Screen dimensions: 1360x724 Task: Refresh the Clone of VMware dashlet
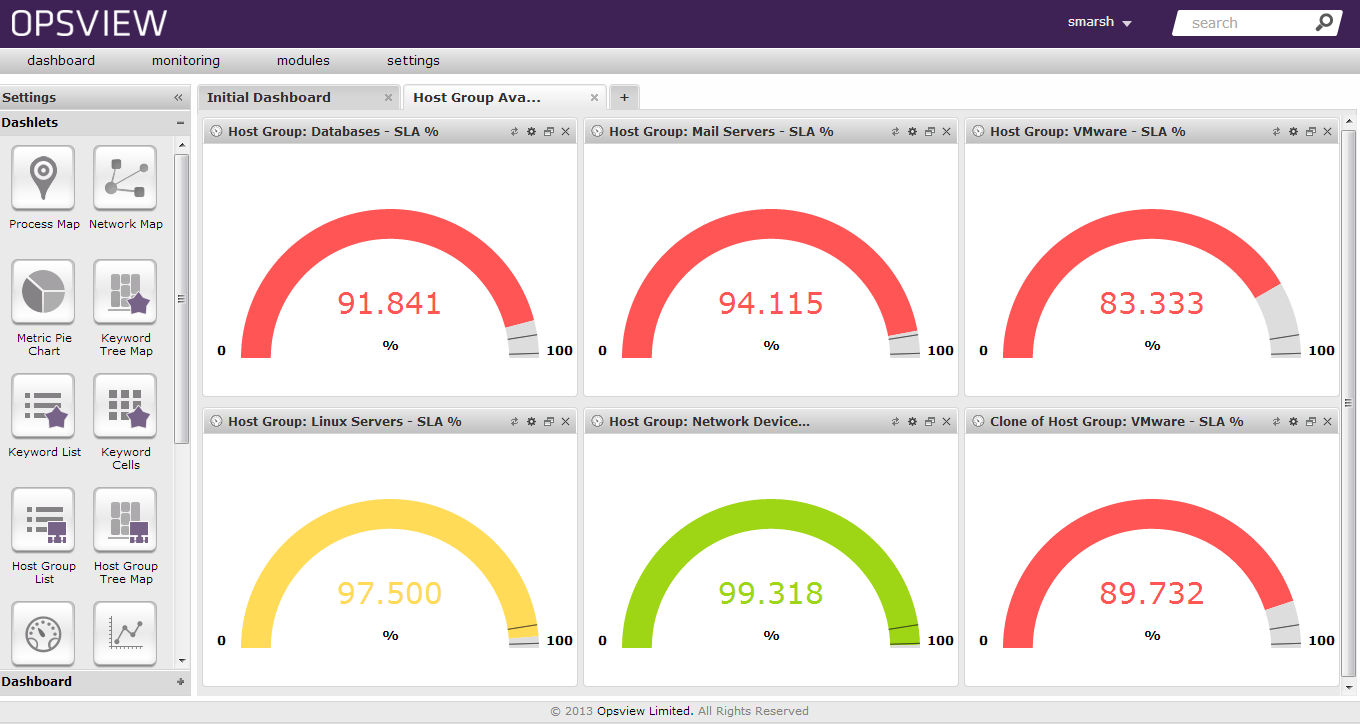(1277, 422)
